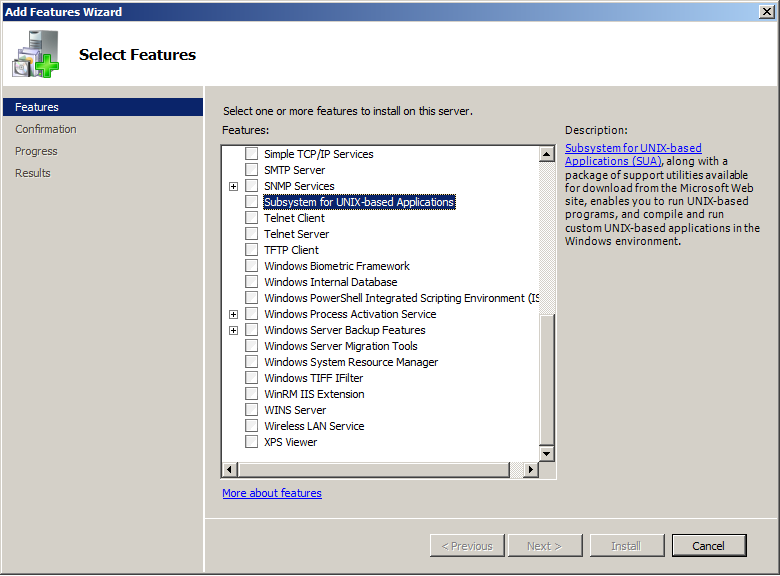780x576 pixels.
Task: Check the XPS Viewer checkbox
Action: coord(252,442)
